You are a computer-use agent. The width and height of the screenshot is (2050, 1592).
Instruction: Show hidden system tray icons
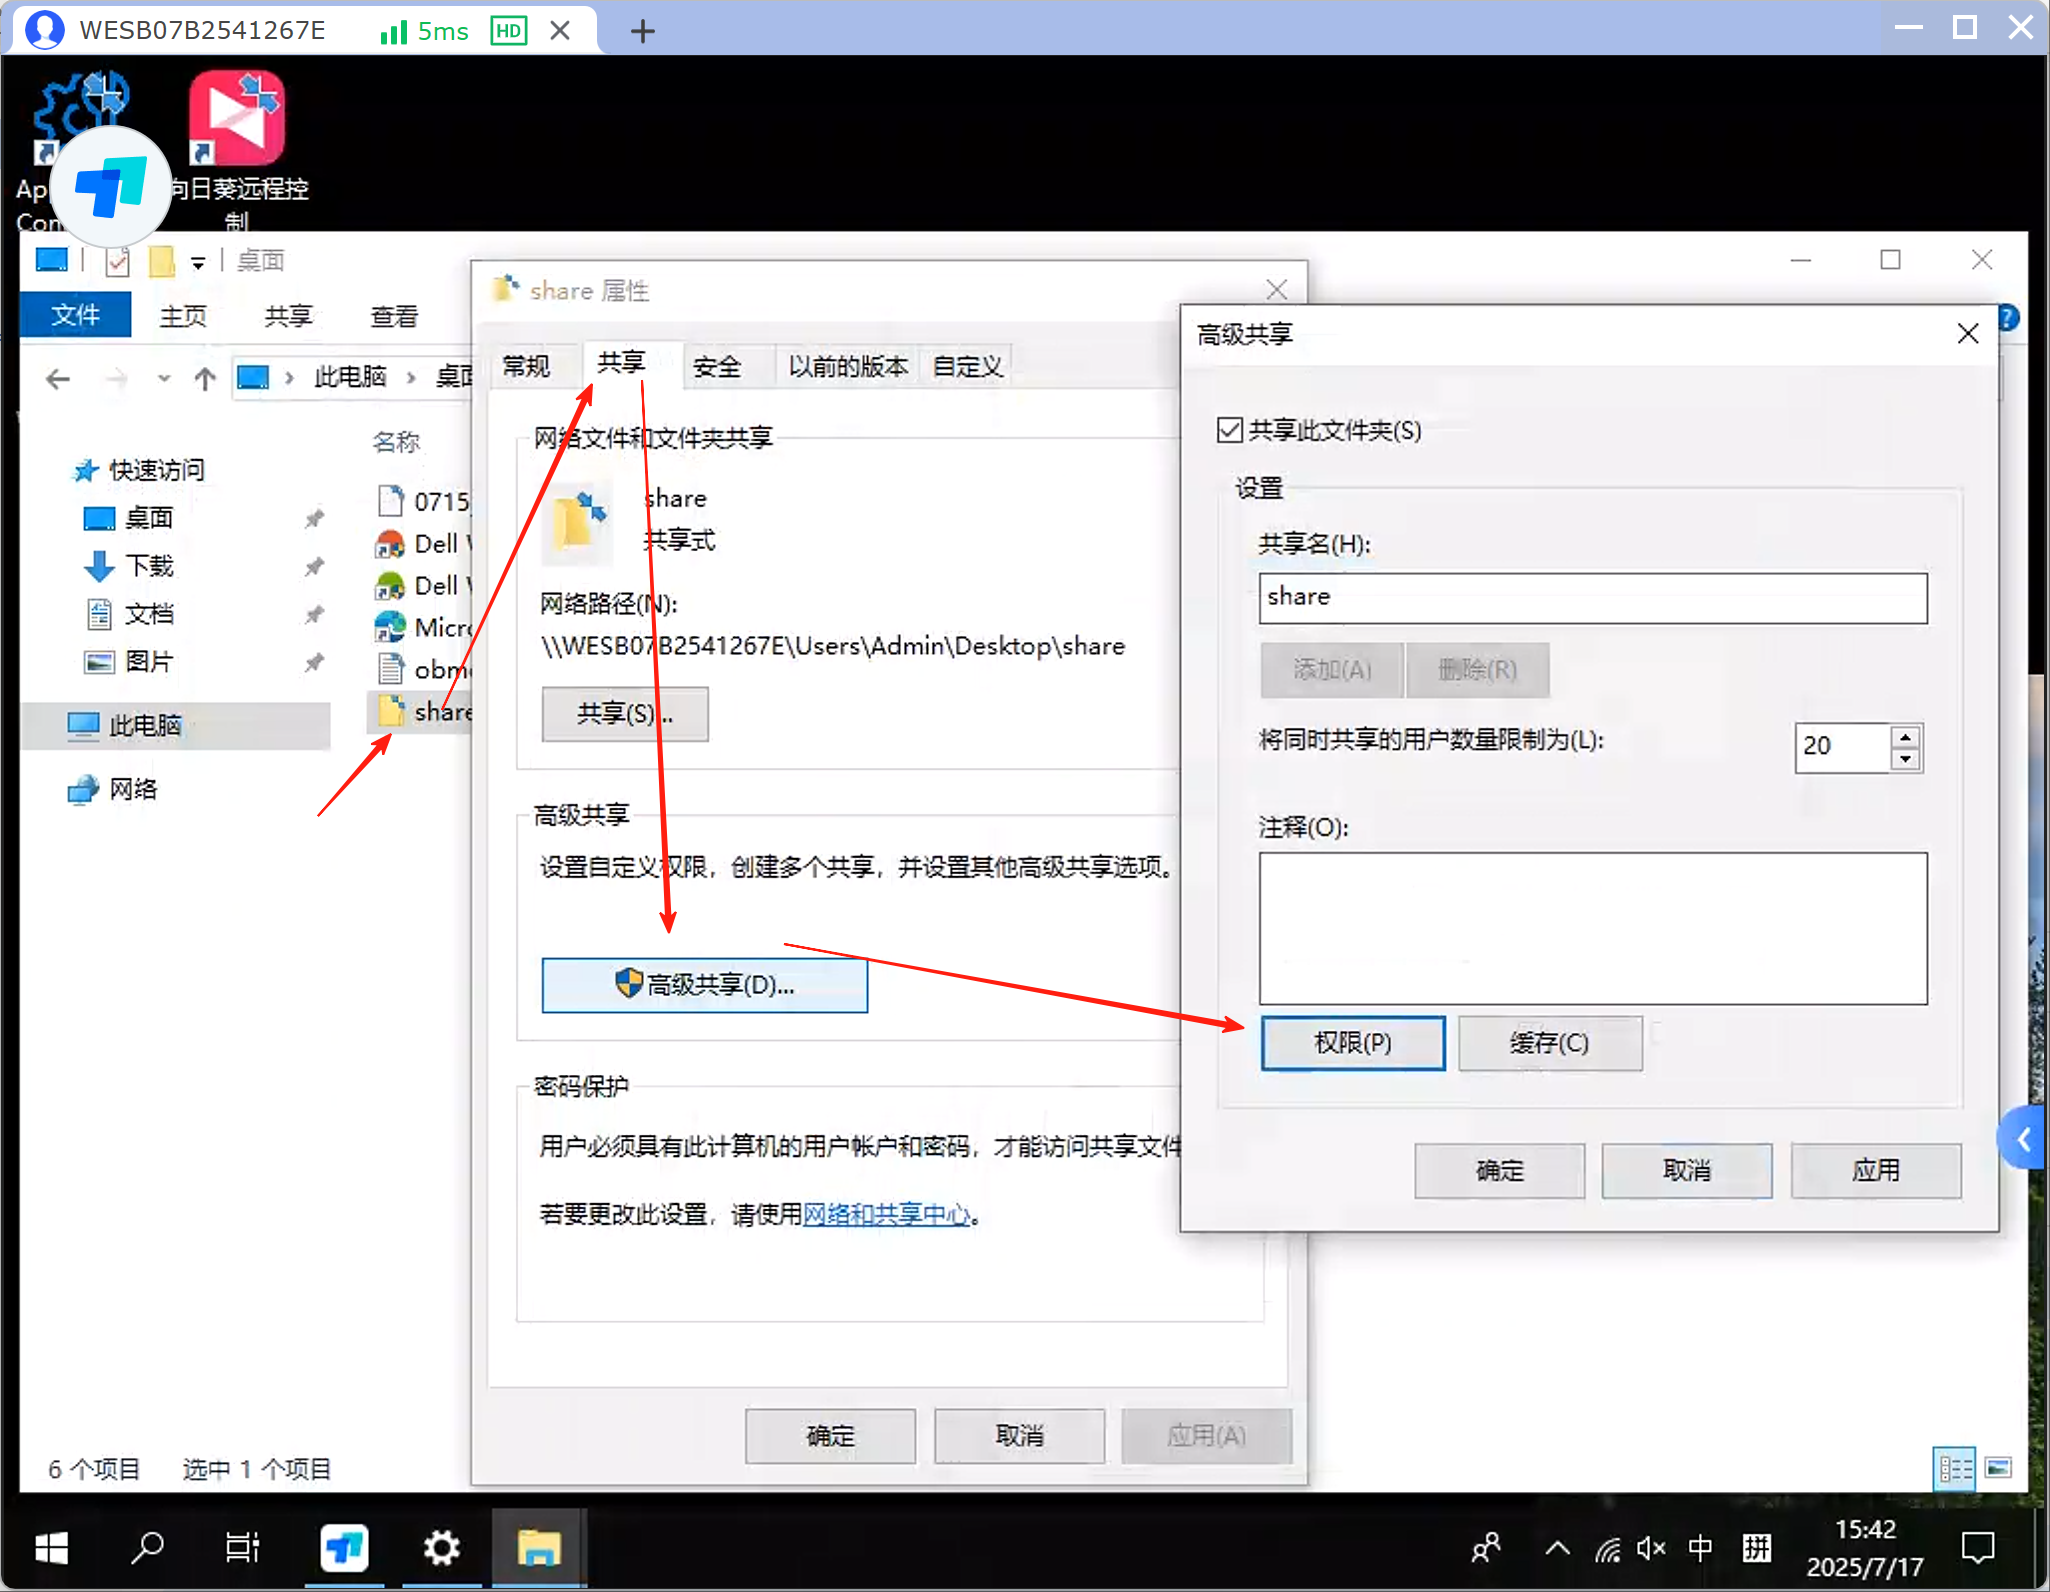click(1557, 1549)
